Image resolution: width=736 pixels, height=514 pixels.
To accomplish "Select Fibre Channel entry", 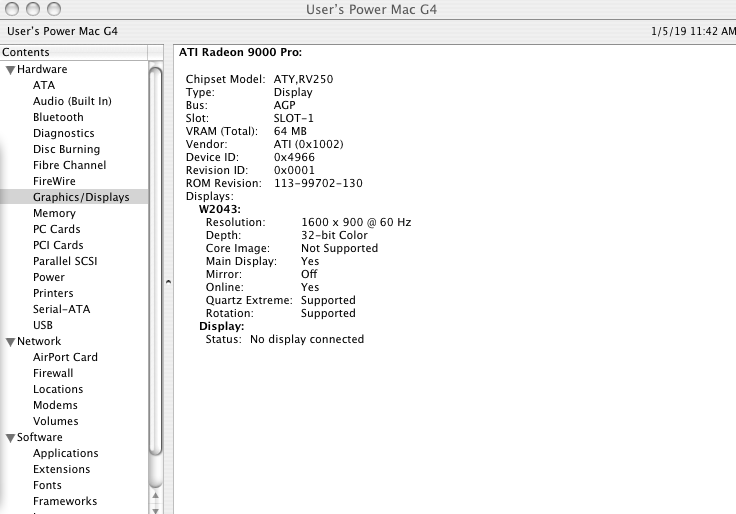I will pos(69,165).
